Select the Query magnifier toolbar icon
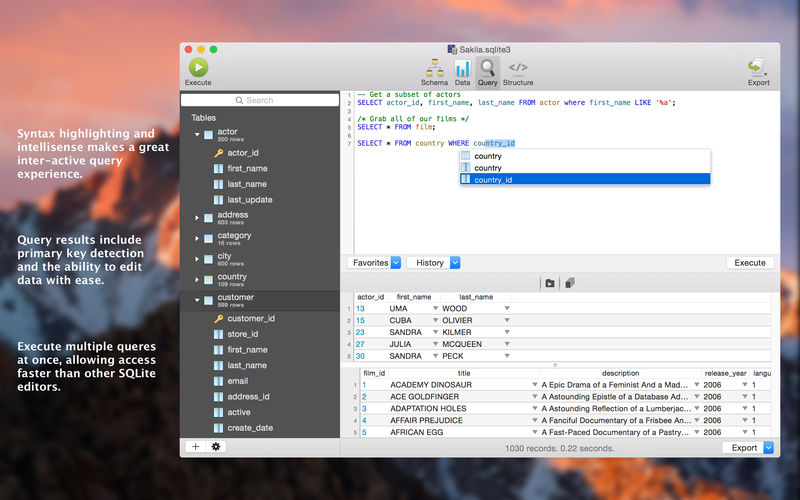Image resolution: width=800 pixels, height=500 pixels. 487,69
